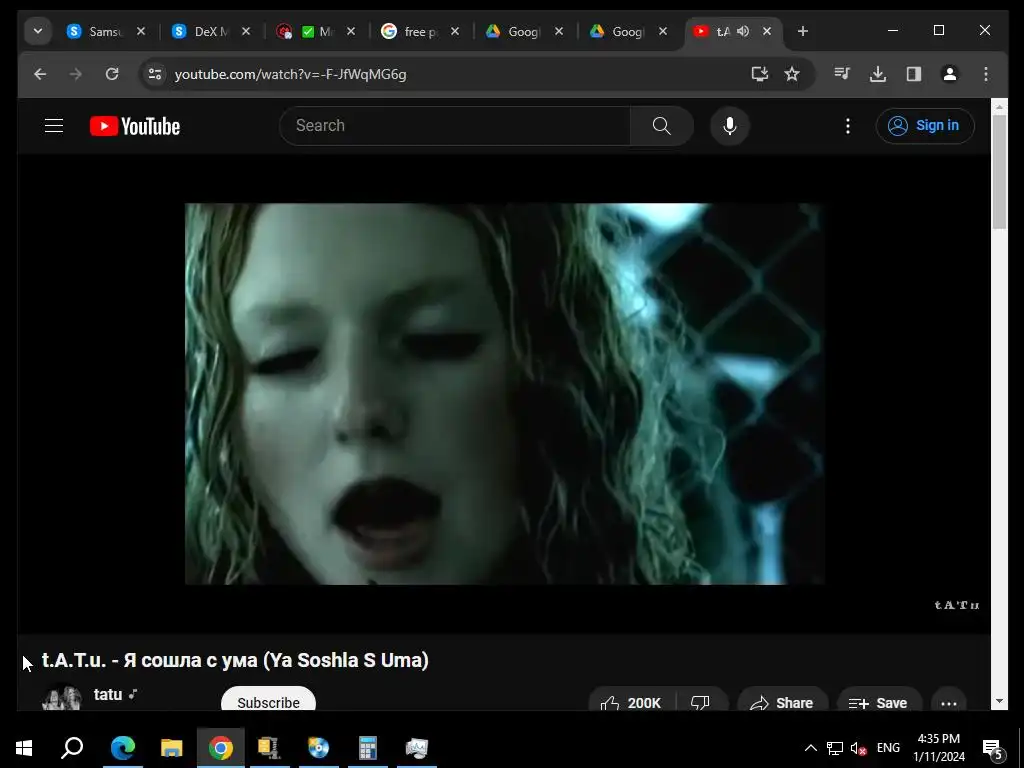
Task: Open the Chrome profile menu
Action: click(x=950, y=74)
